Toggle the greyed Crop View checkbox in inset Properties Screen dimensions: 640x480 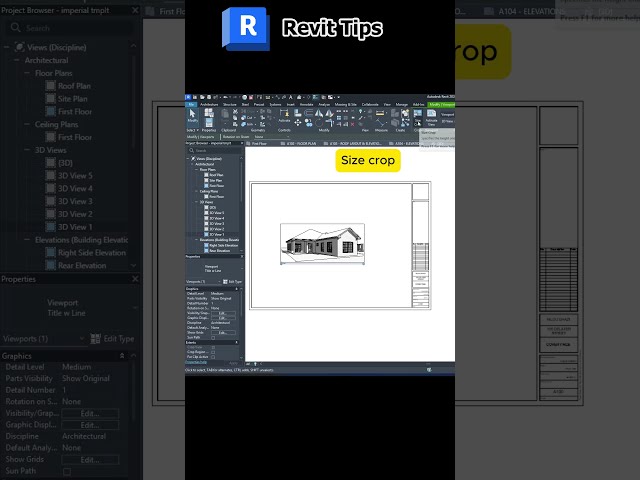[213, 347]
